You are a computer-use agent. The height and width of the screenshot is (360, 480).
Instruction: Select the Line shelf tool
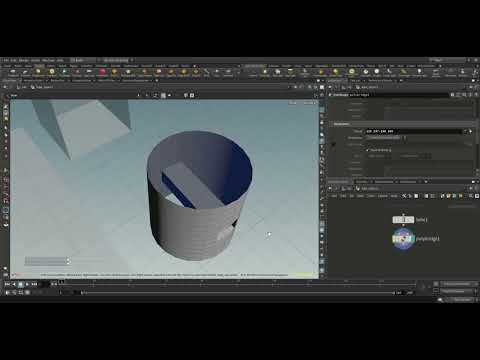(x=89, y=73)
